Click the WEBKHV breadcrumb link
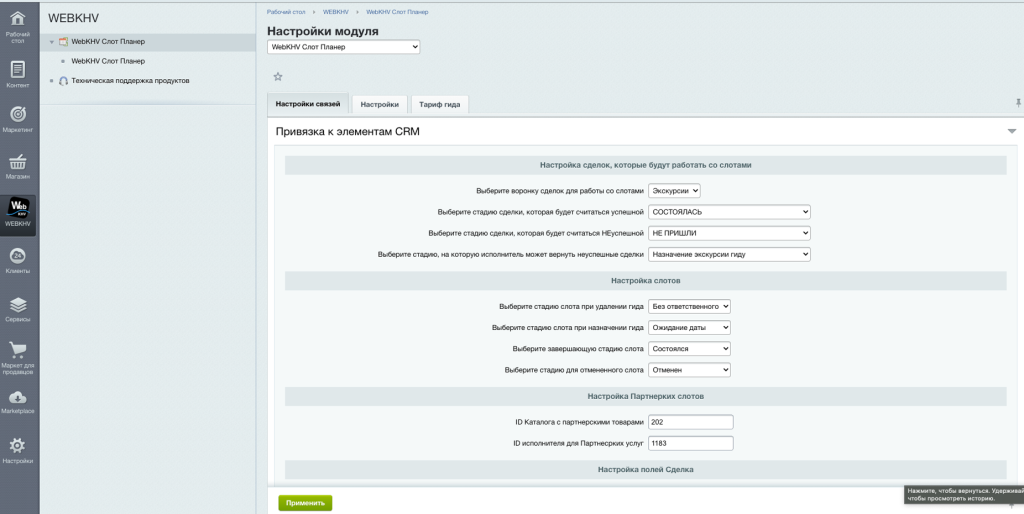Image resolution: width=1024 pixels, height=514 pixels. click(335, 11)
